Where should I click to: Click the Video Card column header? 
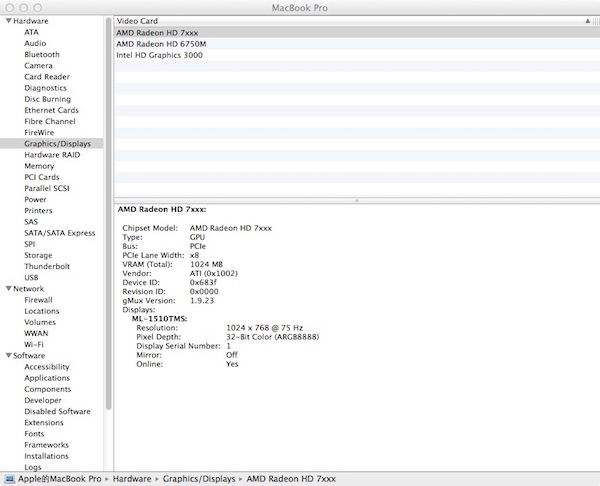pyautogui.click(x=357, y=21)
